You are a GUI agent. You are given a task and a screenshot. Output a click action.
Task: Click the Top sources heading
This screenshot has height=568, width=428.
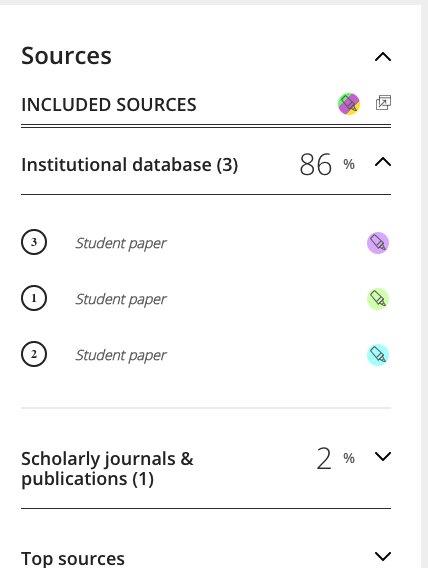coord(73,559)
